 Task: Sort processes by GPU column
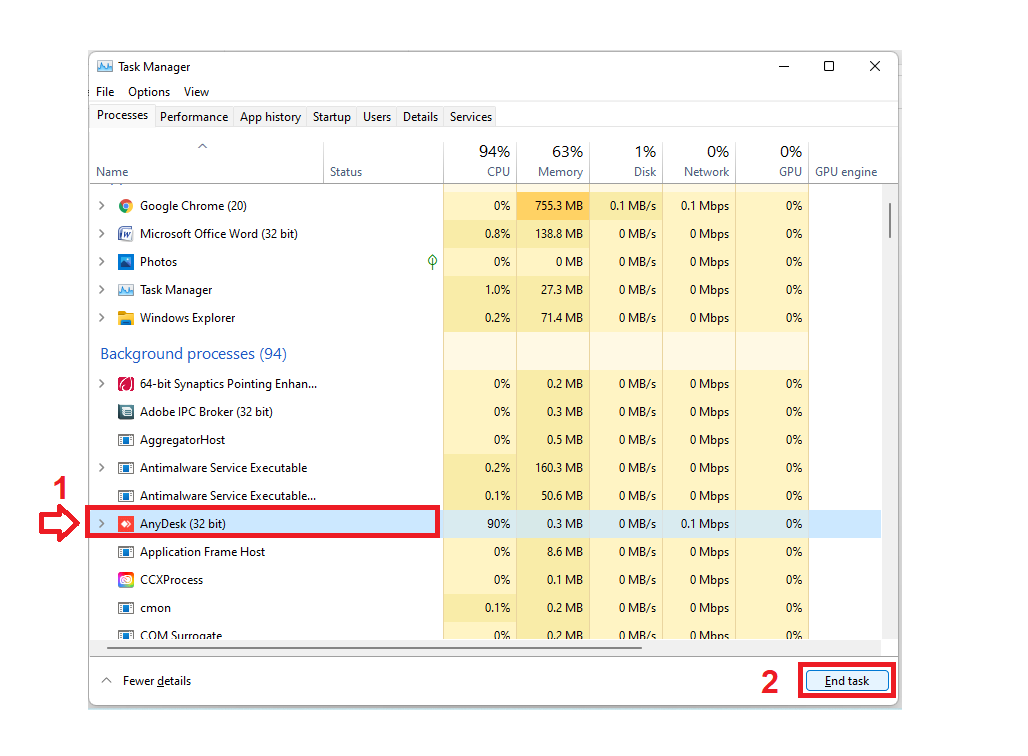(772, 163)
